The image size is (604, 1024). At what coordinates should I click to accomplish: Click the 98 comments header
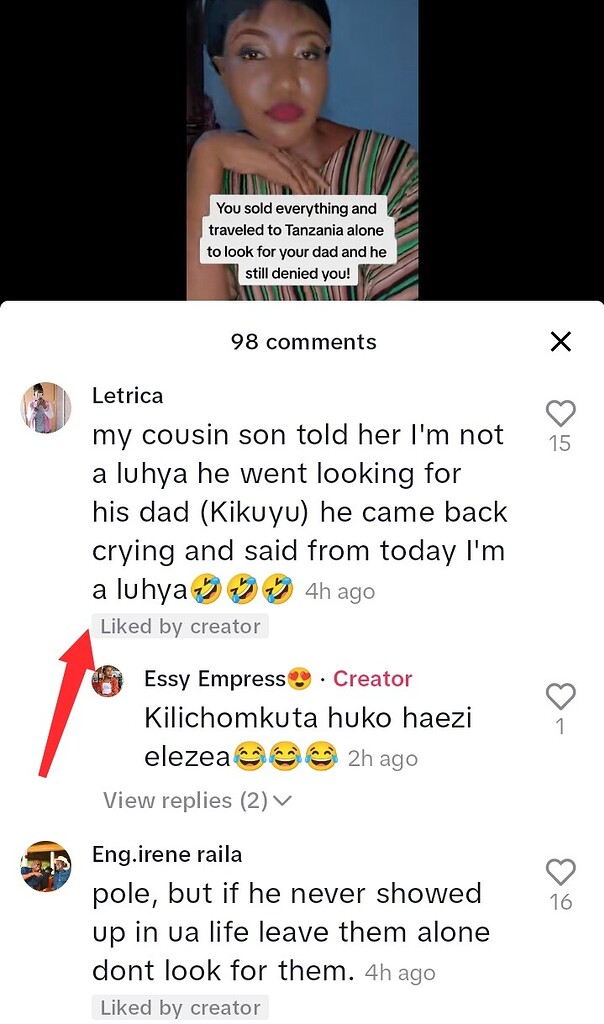point(304,342)
